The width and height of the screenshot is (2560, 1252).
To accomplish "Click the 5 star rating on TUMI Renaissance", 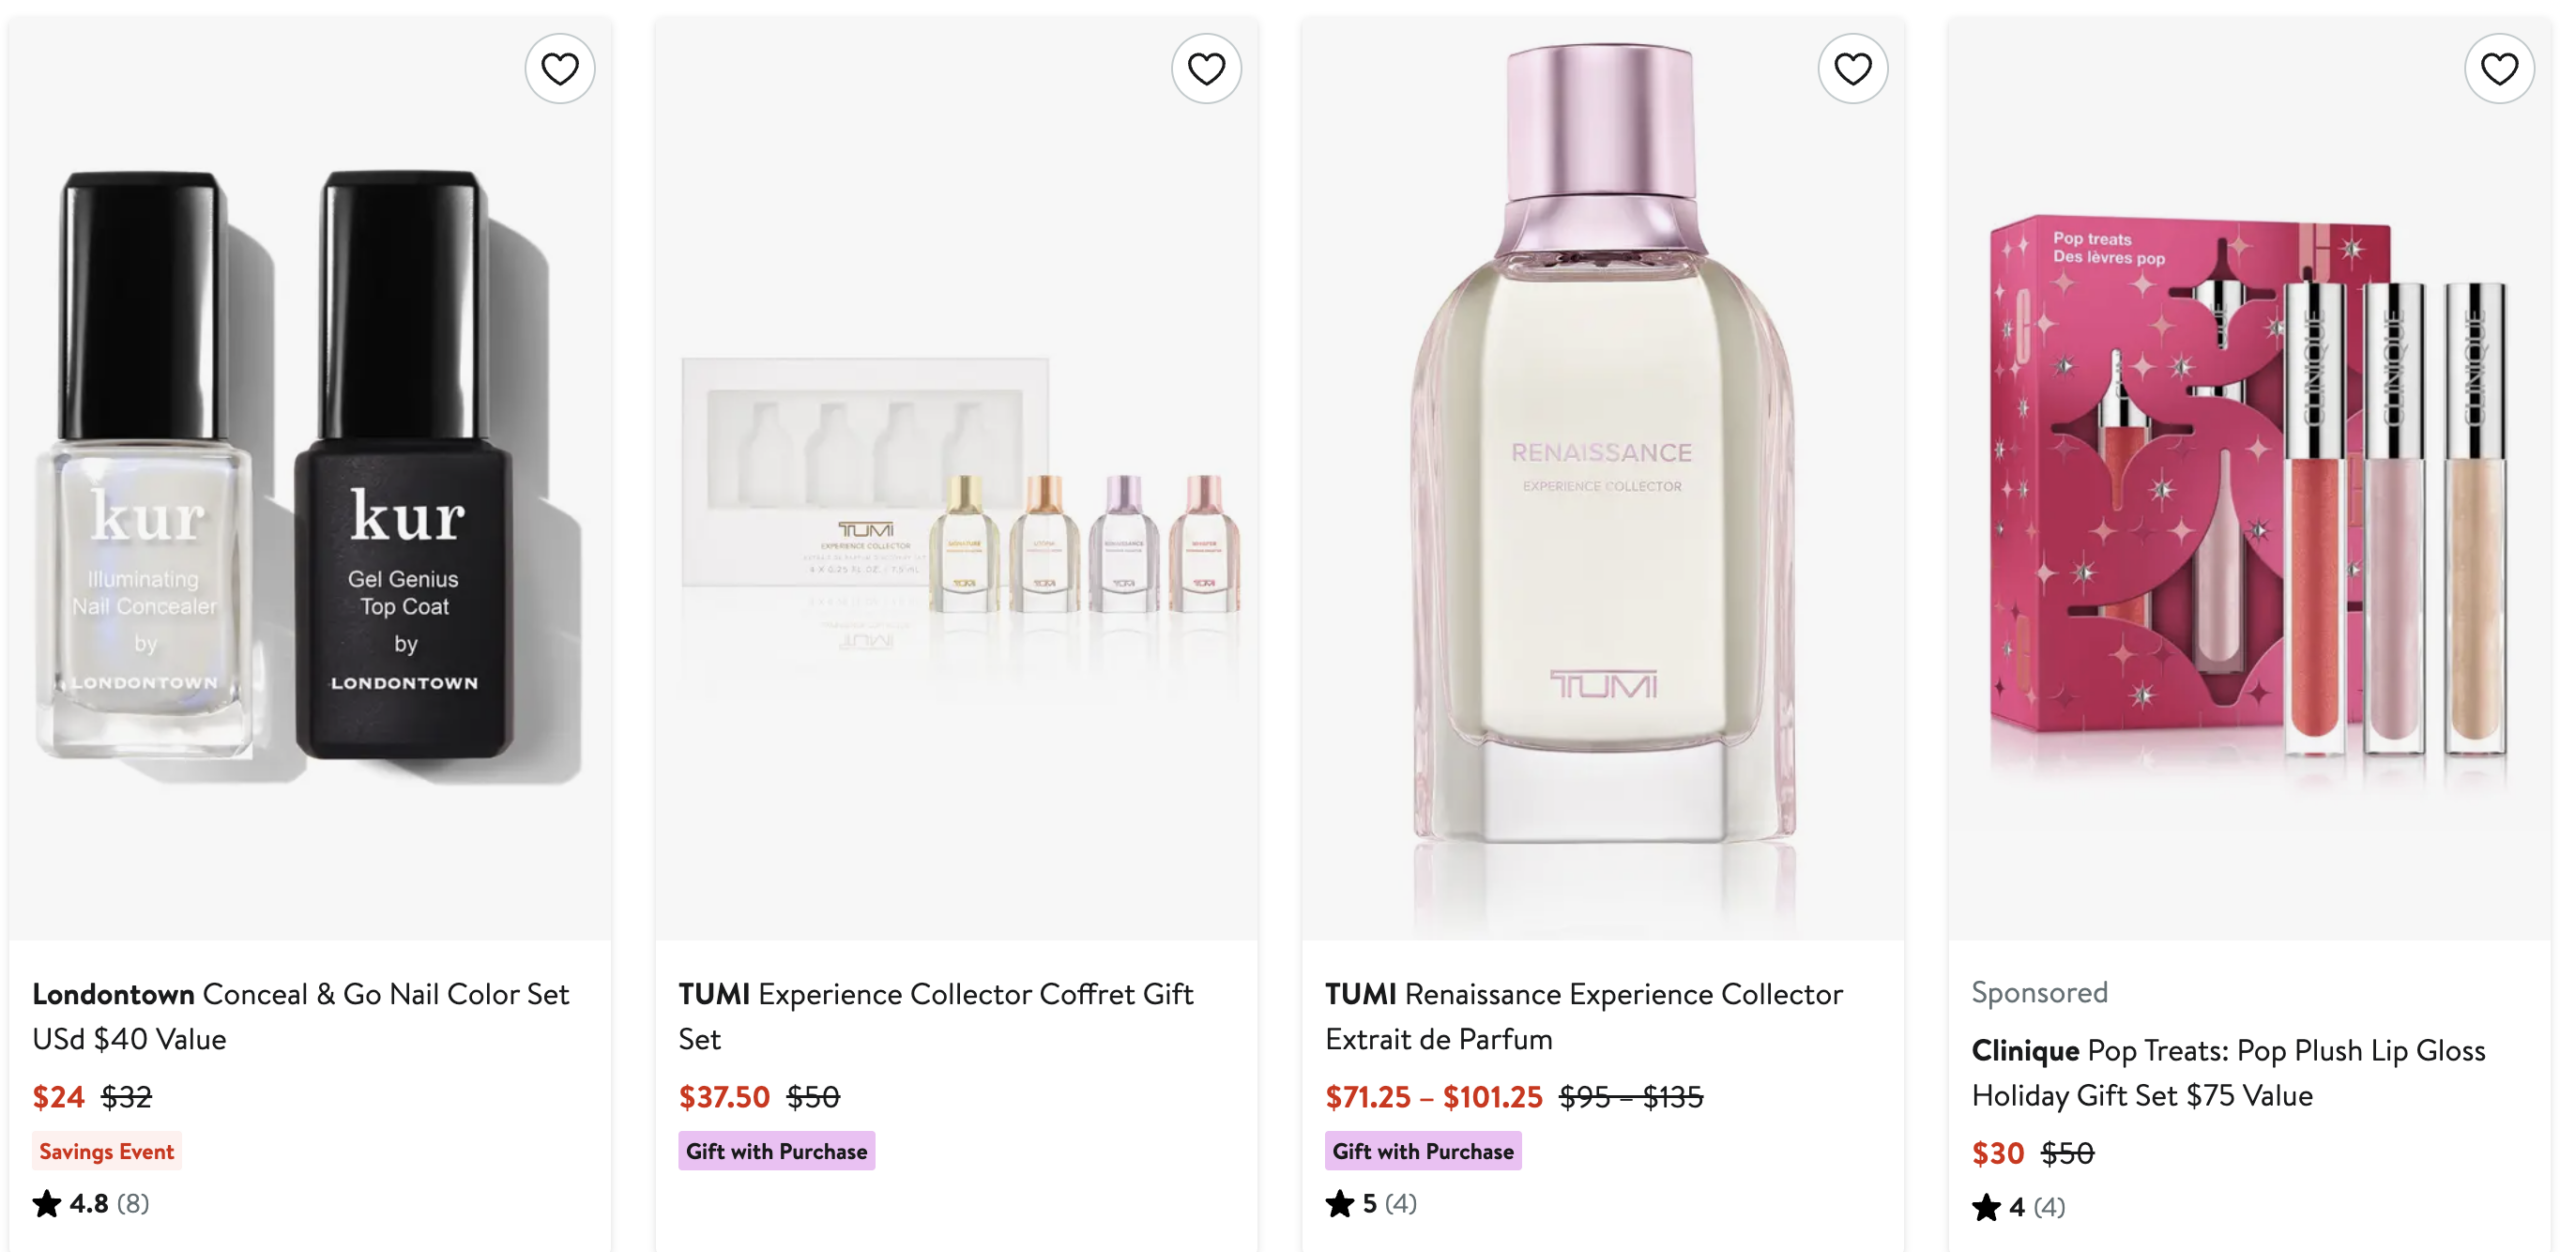I will pyautogui.click(x=1370, y=1203).
